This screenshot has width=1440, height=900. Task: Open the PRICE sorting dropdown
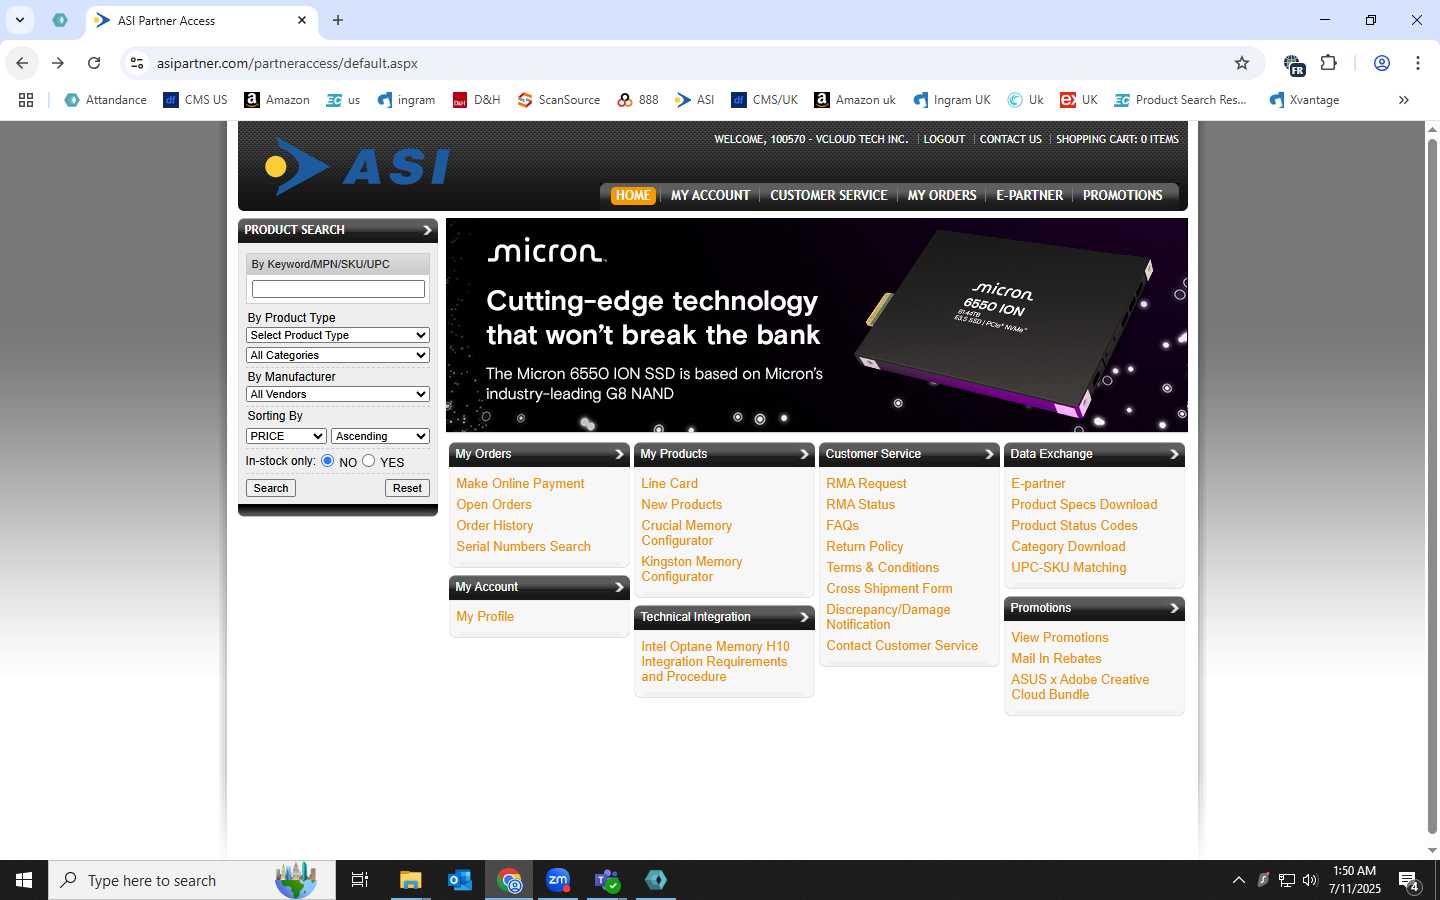pos(286,436)
